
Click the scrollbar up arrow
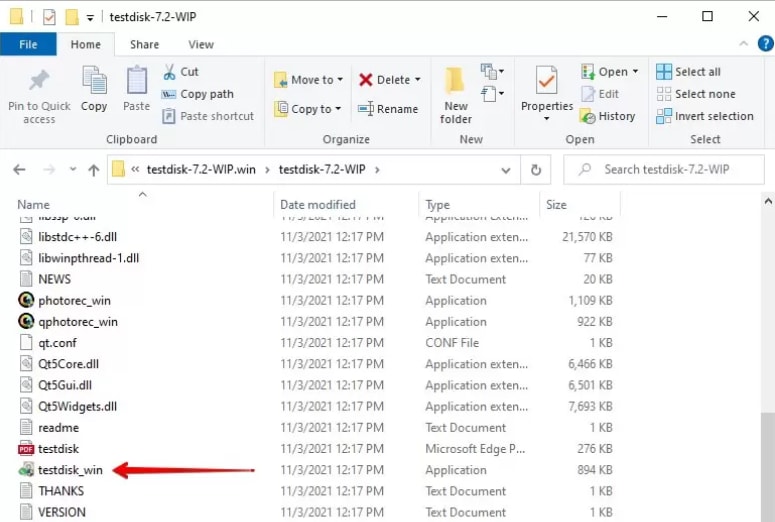click(768, 201)
